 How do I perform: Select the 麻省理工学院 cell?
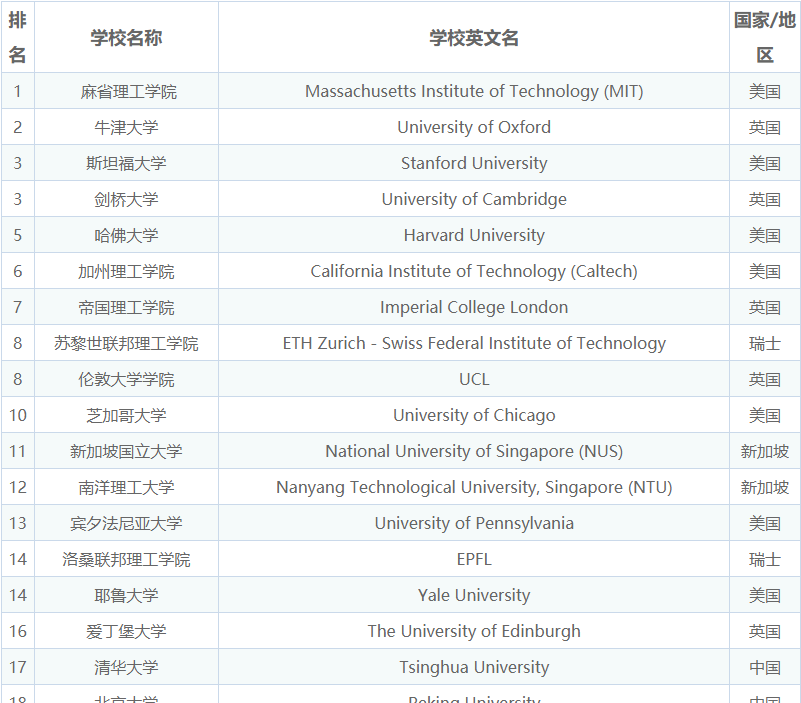pyautogui.click(x=126, y=91)
